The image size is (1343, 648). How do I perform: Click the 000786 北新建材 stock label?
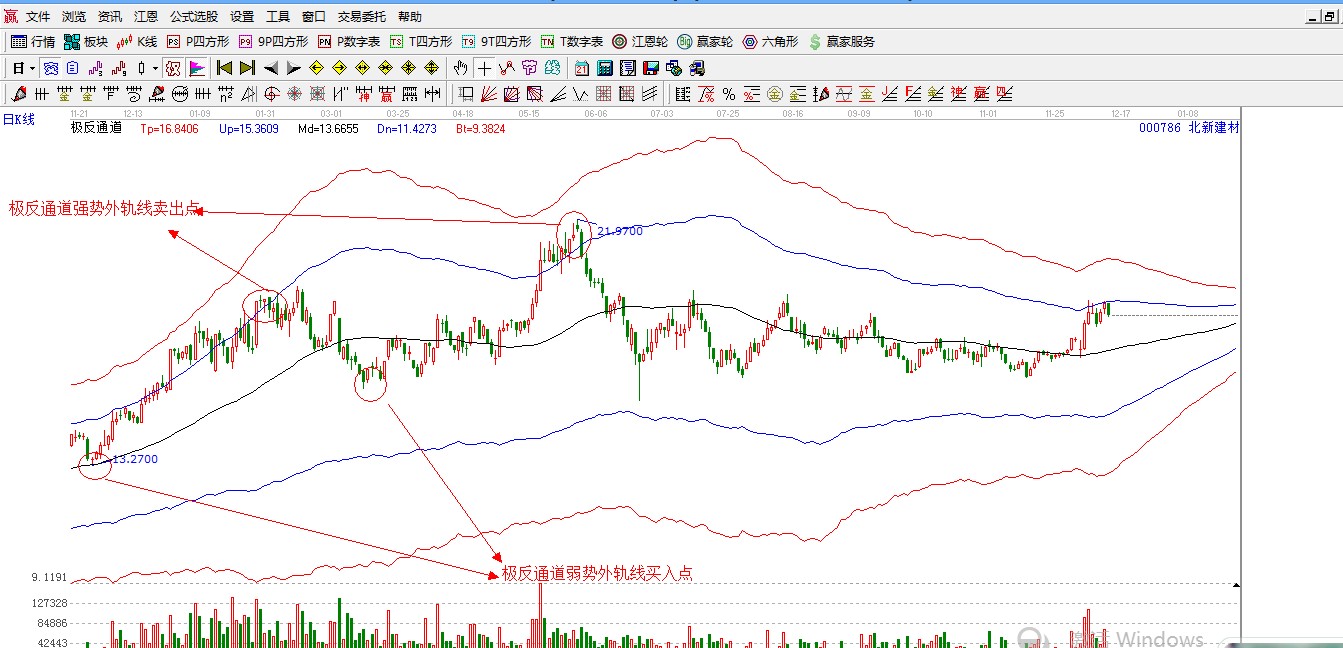point(1188,128)
